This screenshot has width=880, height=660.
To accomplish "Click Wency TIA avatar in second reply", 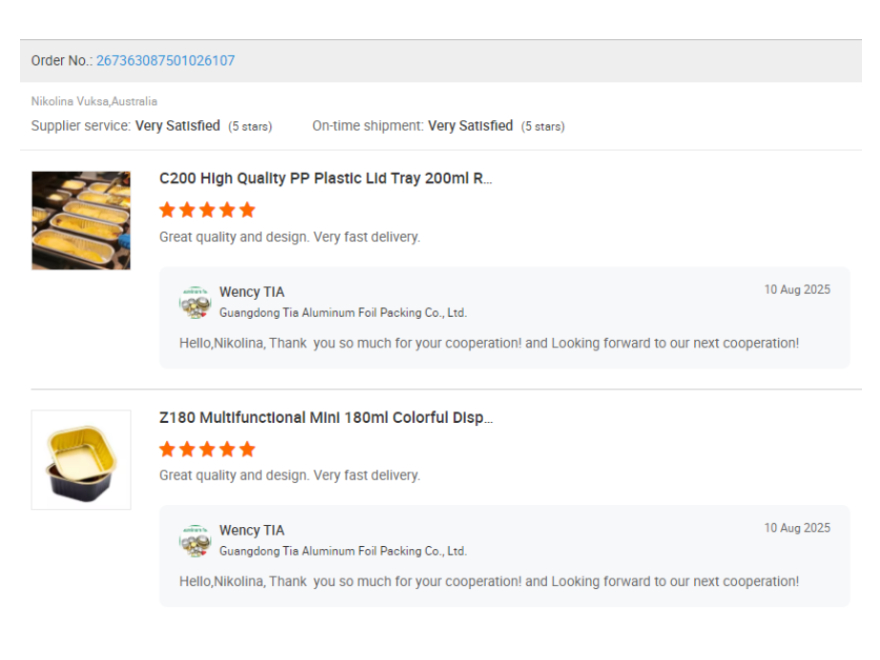I will [195, 541].
